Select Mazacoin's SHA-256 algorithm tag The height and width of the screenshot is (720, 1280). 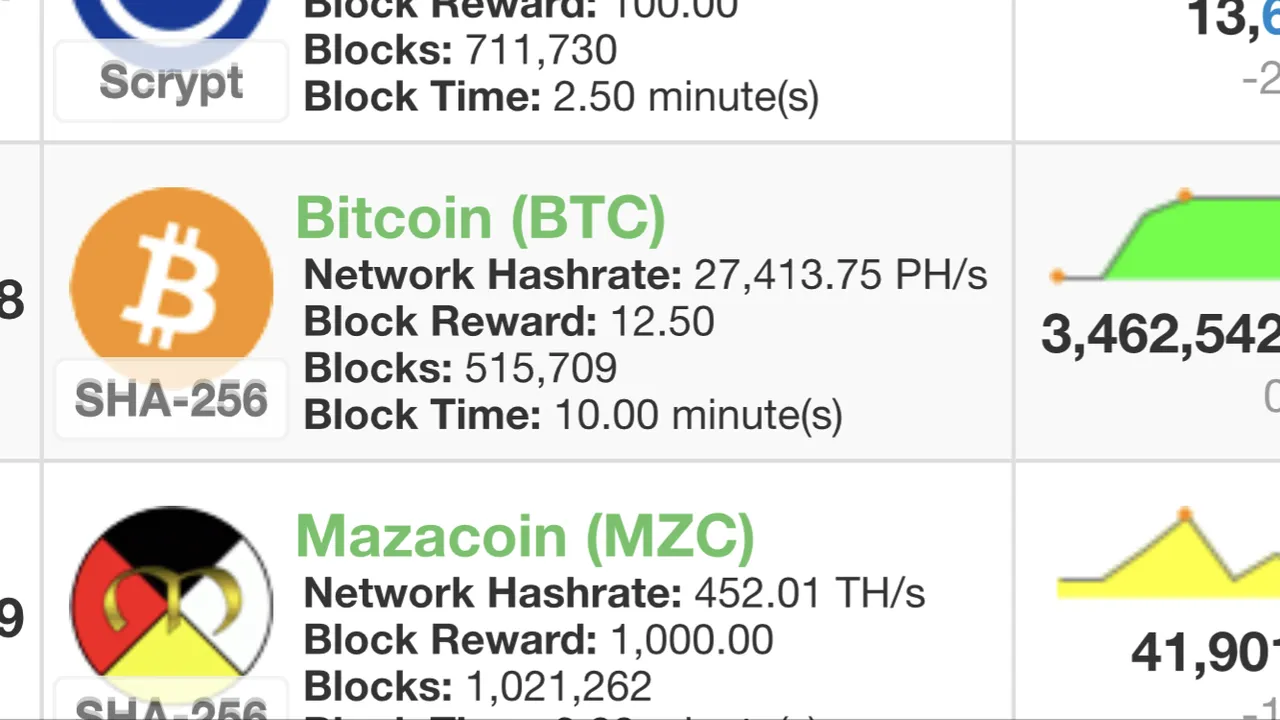[x=171, y=706]
